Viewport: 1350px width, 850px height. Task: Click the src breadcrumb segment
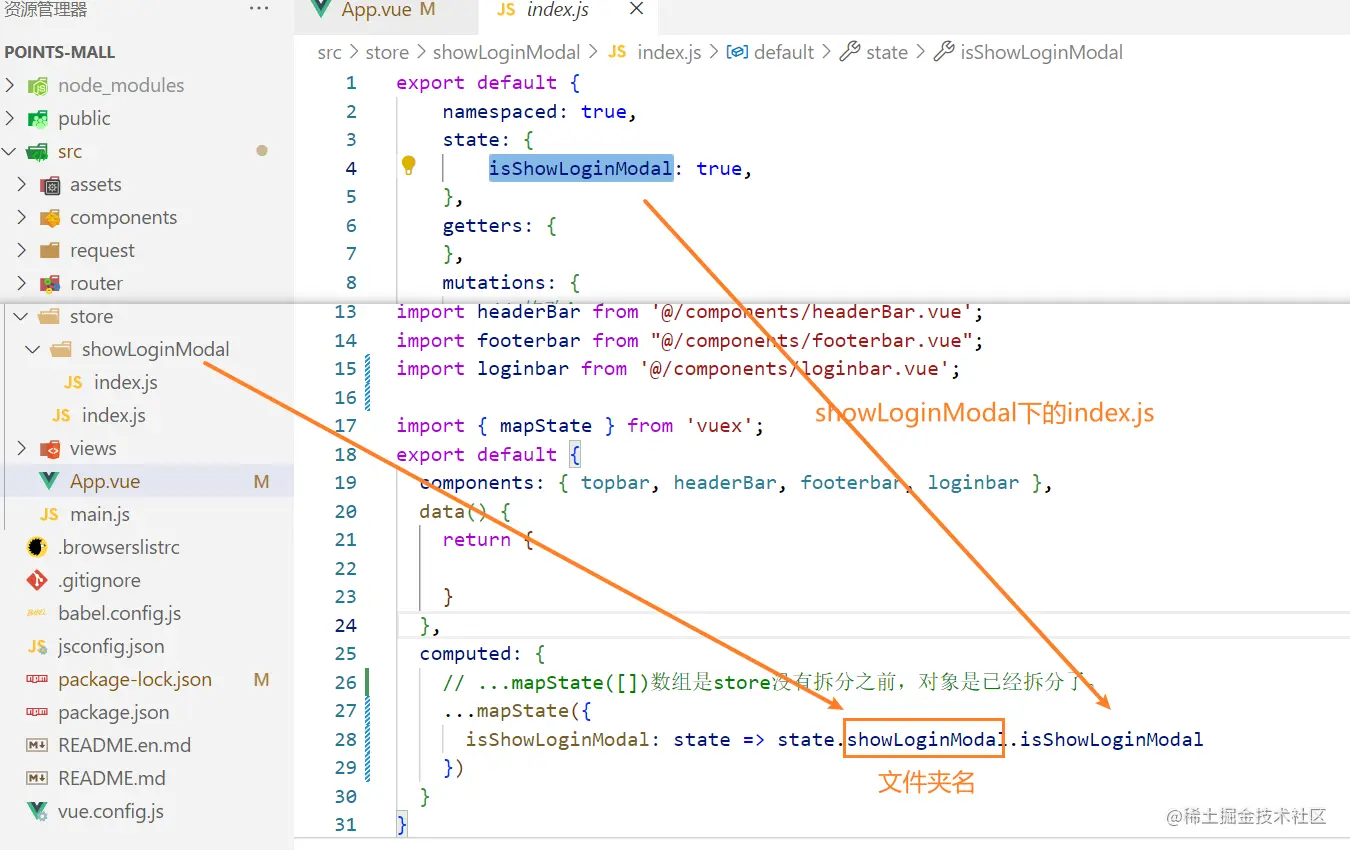tap(329, 53)
